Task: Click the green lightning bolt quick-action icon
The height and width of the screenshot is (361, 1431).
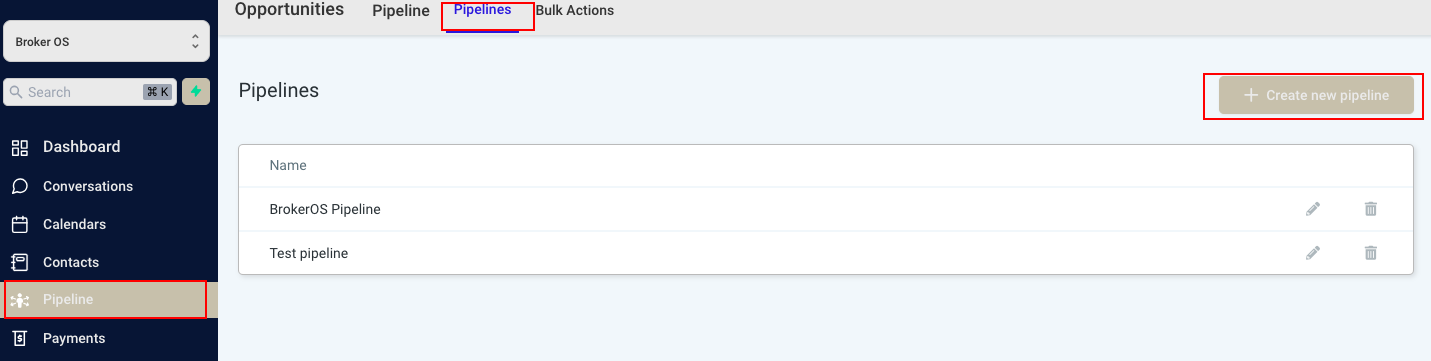Action: point(196,92)
